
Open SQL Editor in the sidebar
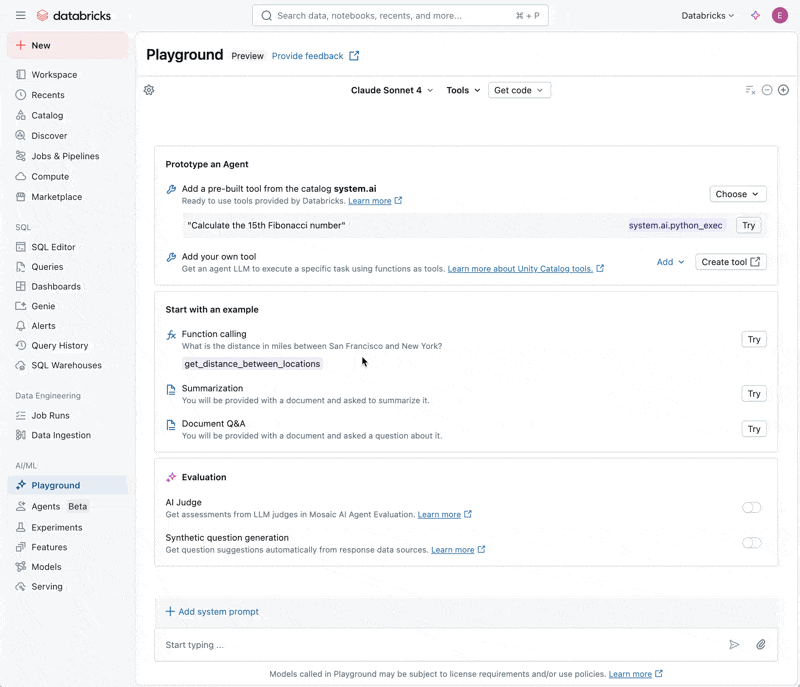pos(53,247)
